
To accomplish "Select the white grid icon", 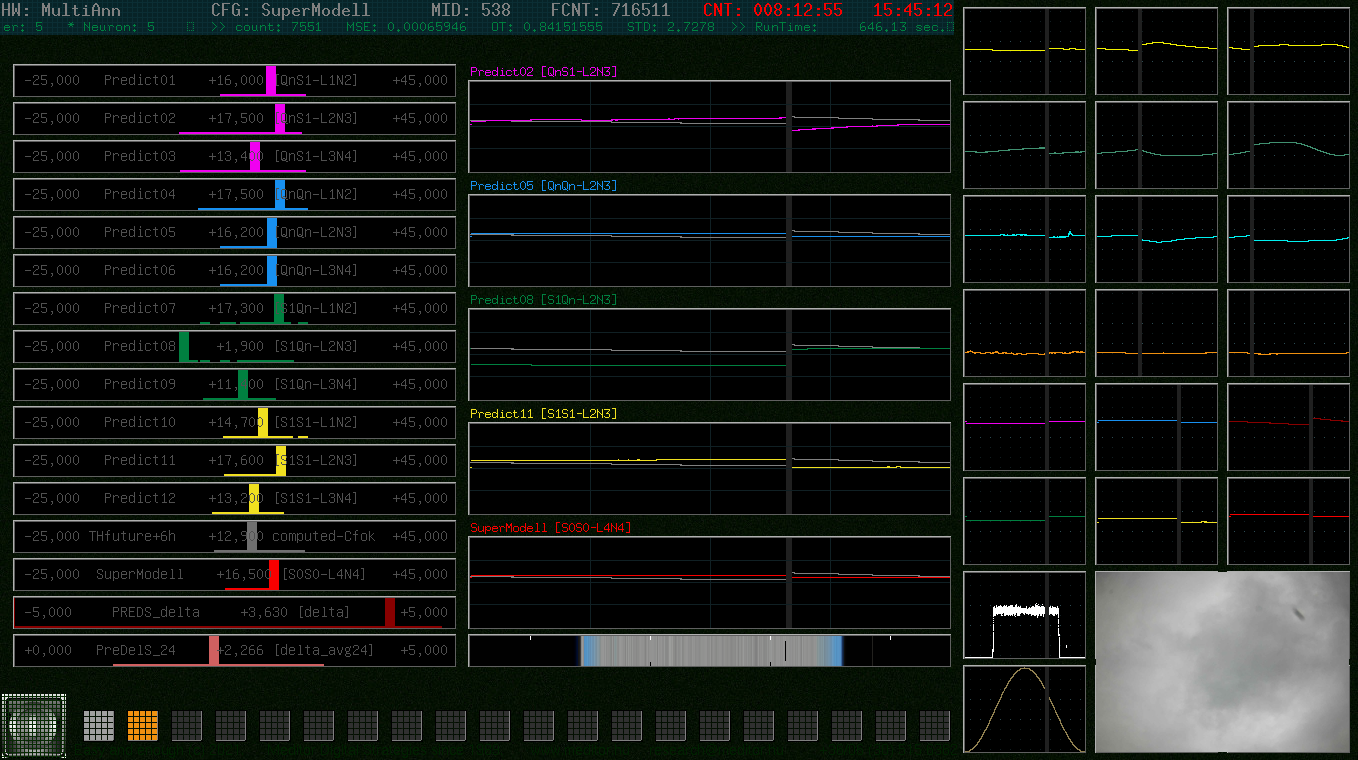I will (x=99, y=726).
